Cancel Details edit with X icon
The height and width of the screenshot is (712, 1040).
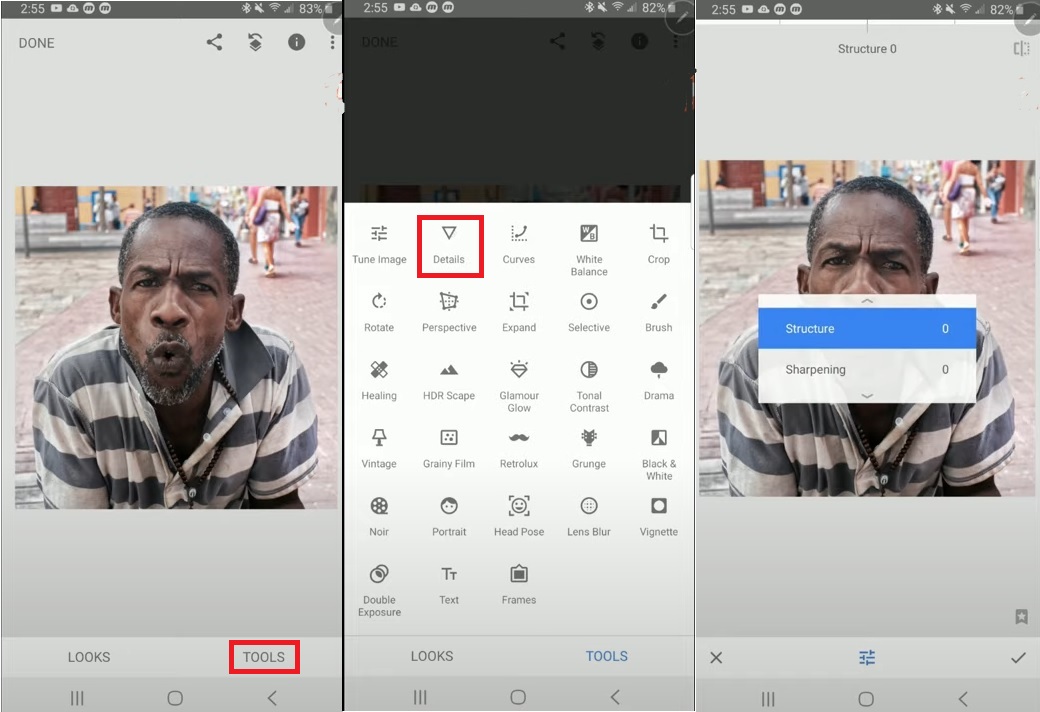click(x=716, y=658)
